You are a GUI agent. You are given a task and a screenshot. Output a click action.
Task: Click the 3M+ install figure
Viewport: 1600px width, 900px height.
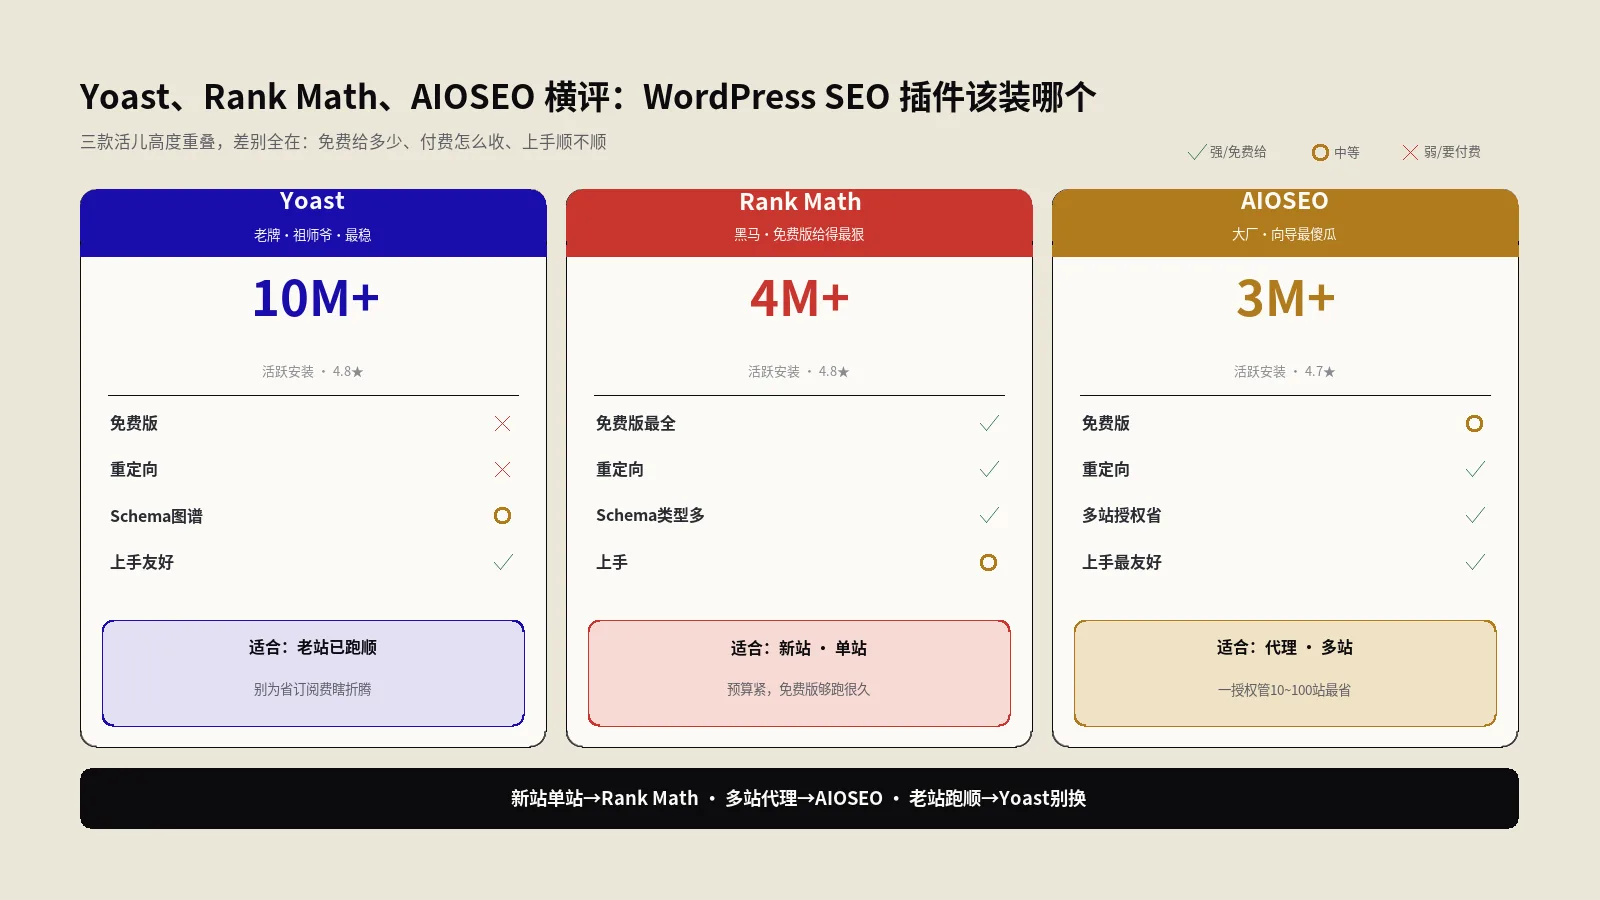pyautogui.click(x=1286, y=299)
